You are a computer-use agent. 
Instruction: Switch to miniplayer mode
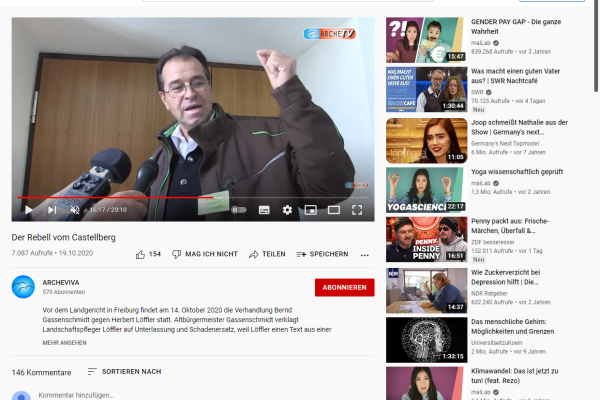(x=310, y=210)
